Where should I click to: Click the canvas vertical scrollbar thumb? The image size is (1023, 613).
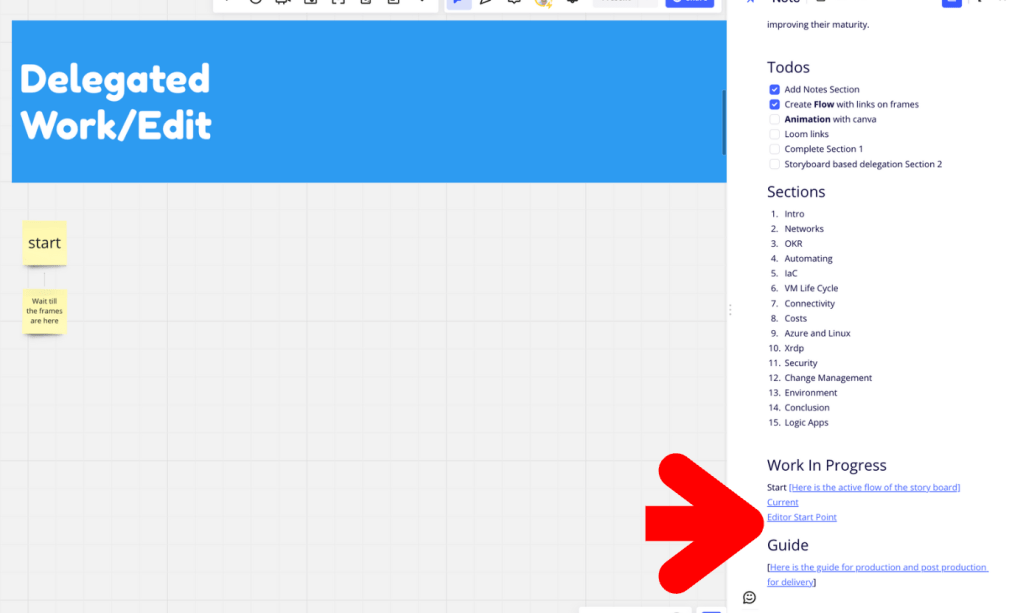tap(724, 123)
